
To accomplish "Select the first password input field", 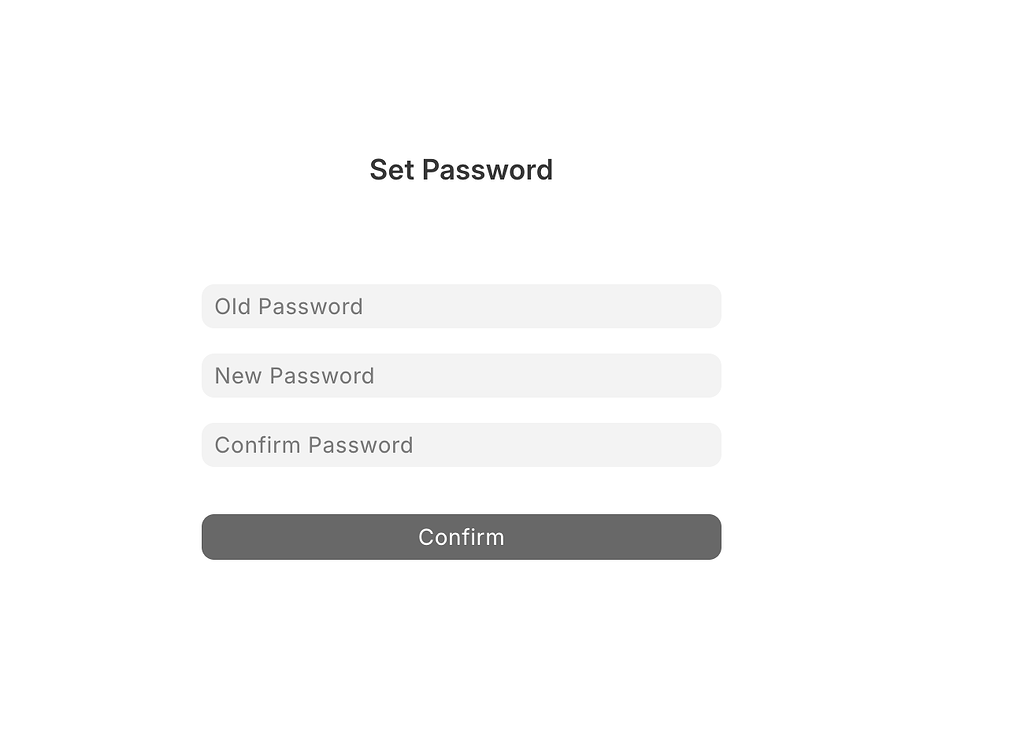I will tap(461, 306).
